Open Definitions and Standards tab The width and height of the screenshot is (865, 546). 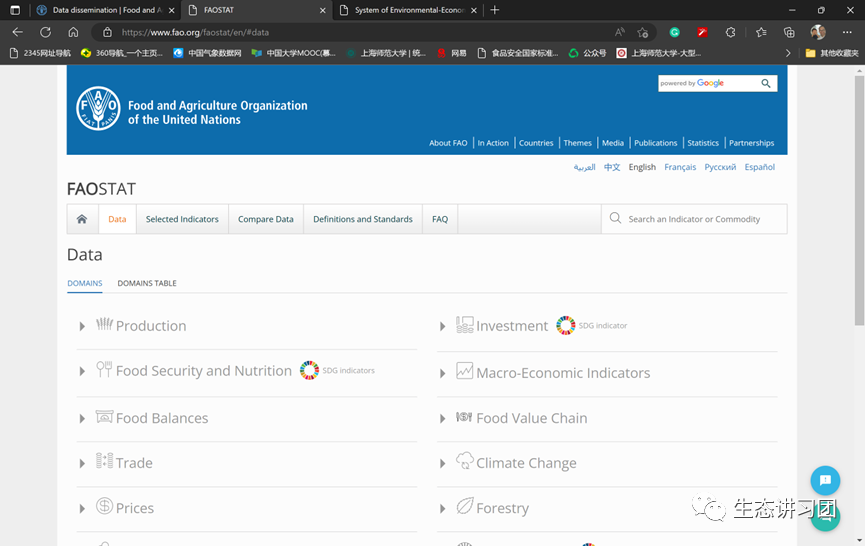[363, 219]
